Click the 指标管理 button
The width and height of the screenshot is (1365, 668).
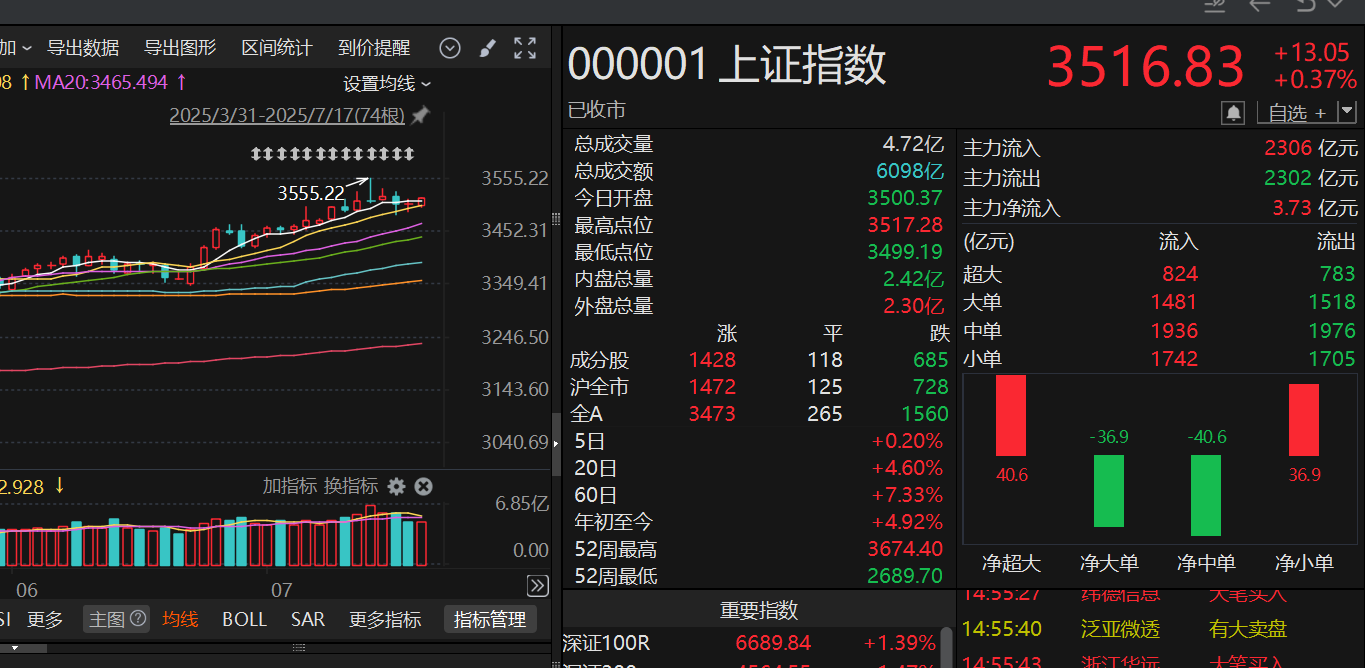pyautogui.click(x=490, y=619)
